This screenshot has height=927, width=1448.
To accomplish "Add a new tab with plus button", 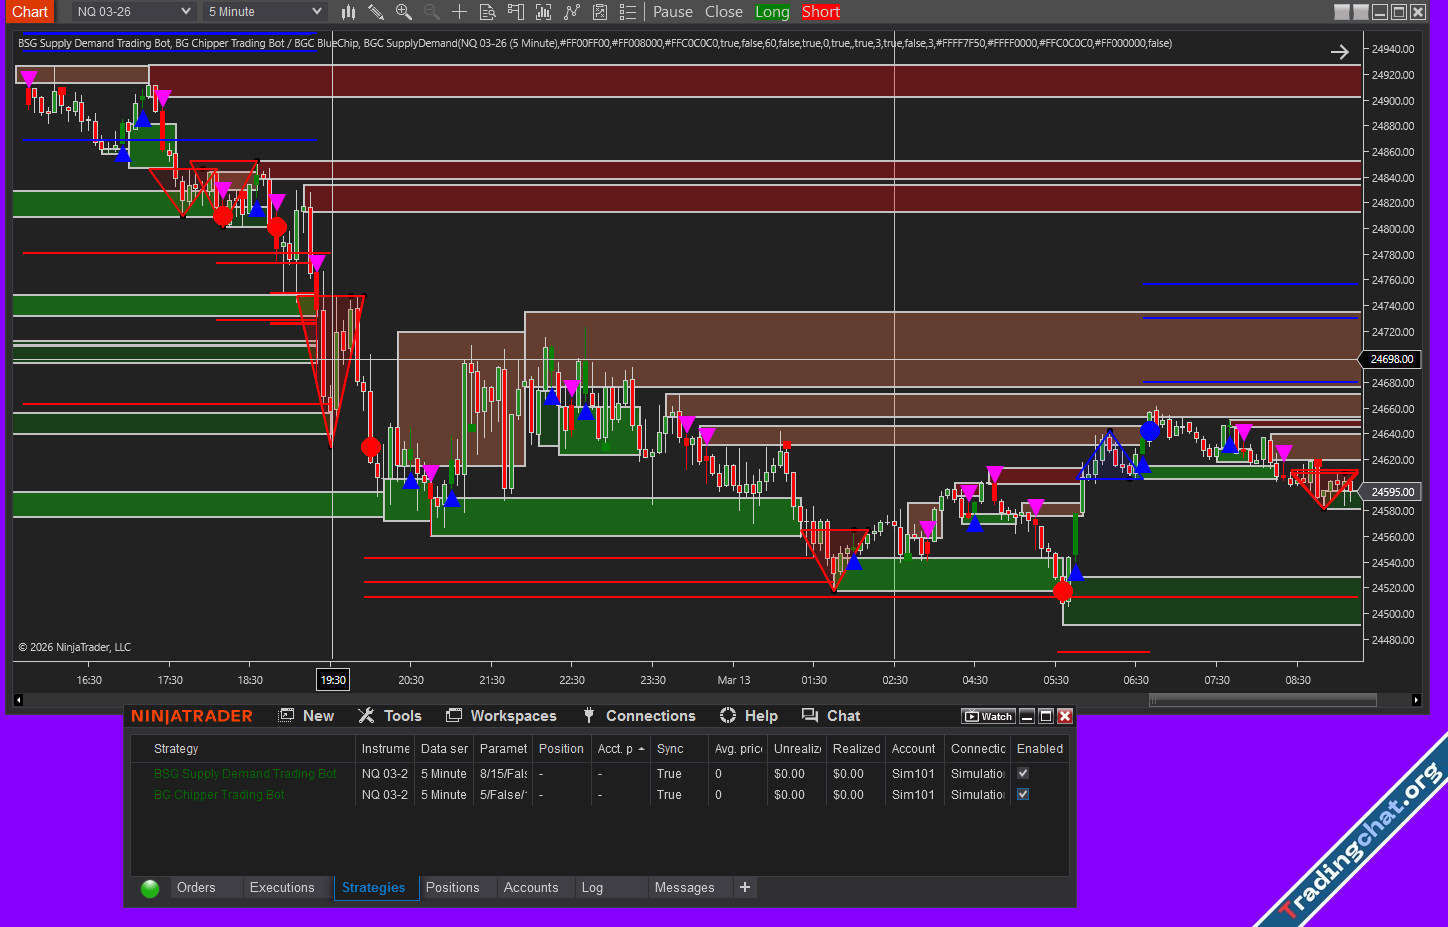I will tap(744, 888).
